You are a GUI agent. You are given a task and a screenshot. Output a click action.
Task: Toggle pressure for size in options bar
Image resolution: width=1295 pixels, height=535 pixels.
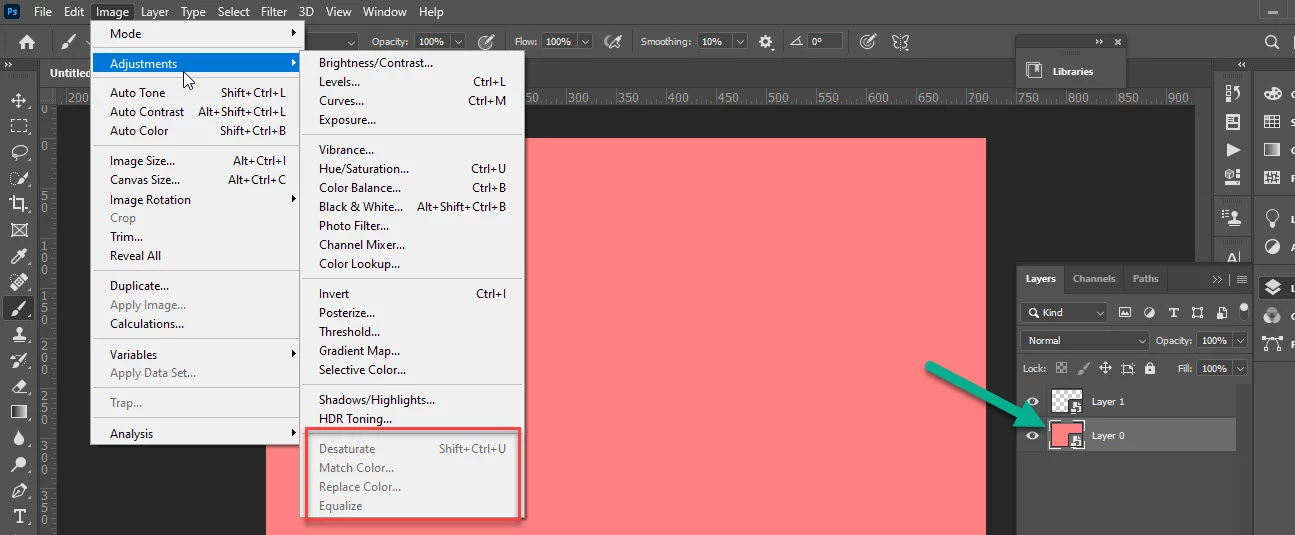pyautogui.click(x=868, y=42)
